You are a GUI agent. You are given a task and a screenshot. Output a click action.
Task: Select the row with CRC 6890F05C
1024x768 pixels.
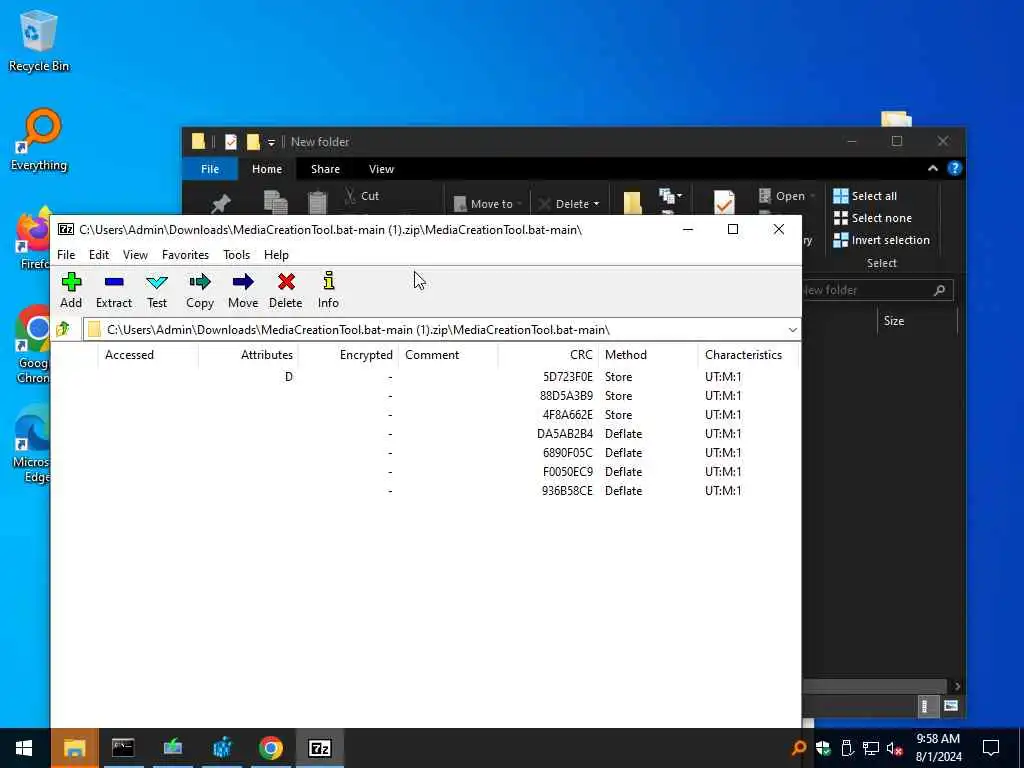[425, 453]
